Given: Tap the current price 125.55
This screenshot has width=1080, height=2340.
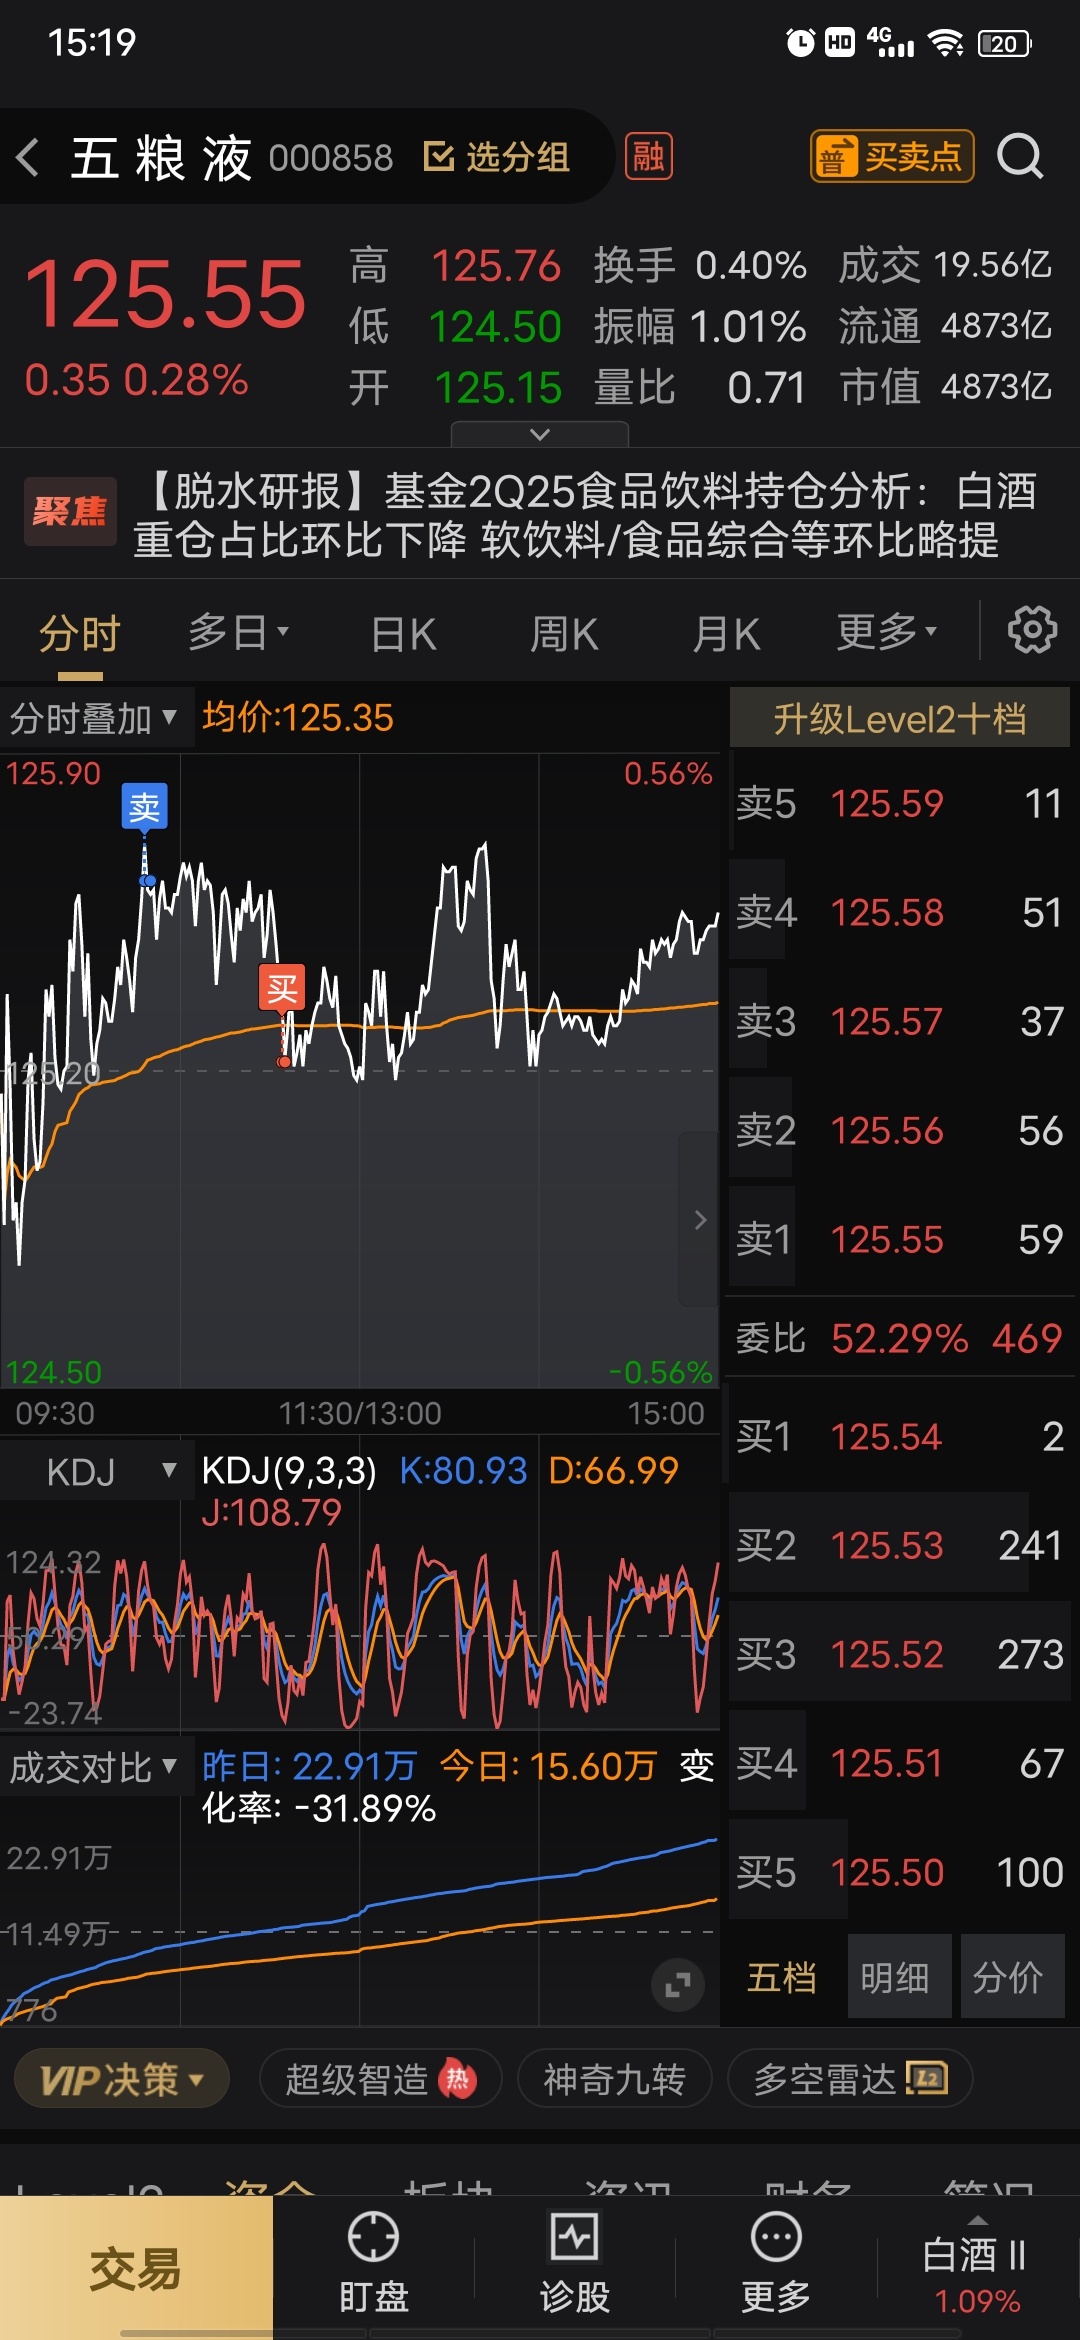Looking at the screenshot, I should (165, 294).
